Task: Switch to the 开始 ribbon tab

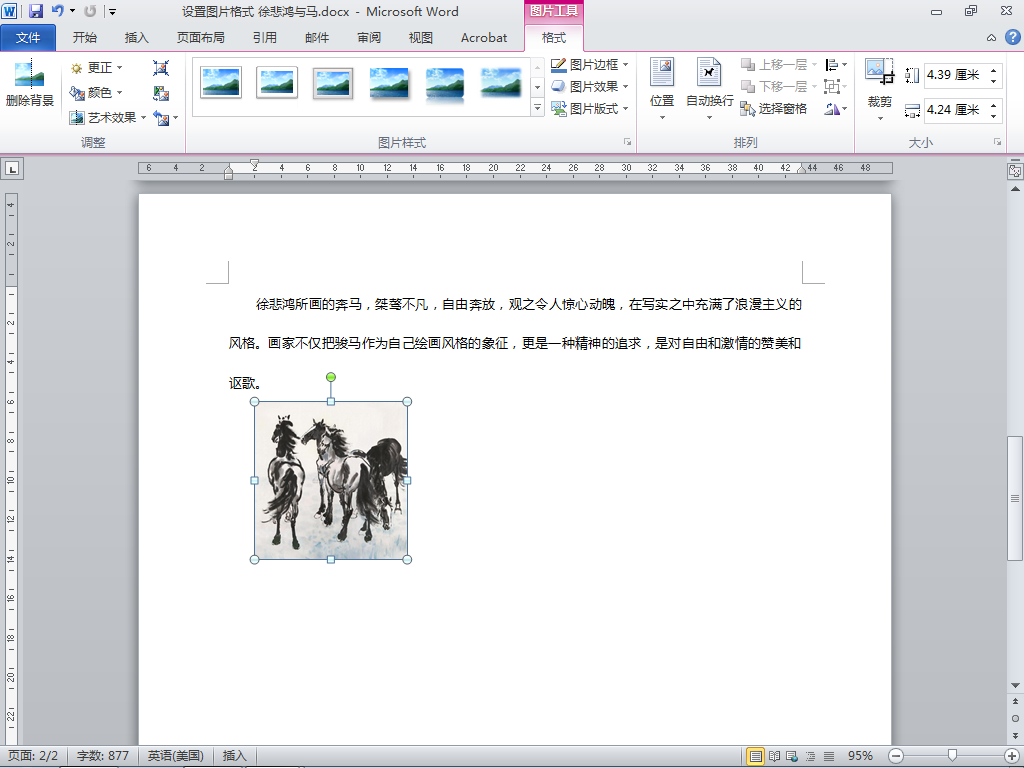Action: (x=85, y=38)
